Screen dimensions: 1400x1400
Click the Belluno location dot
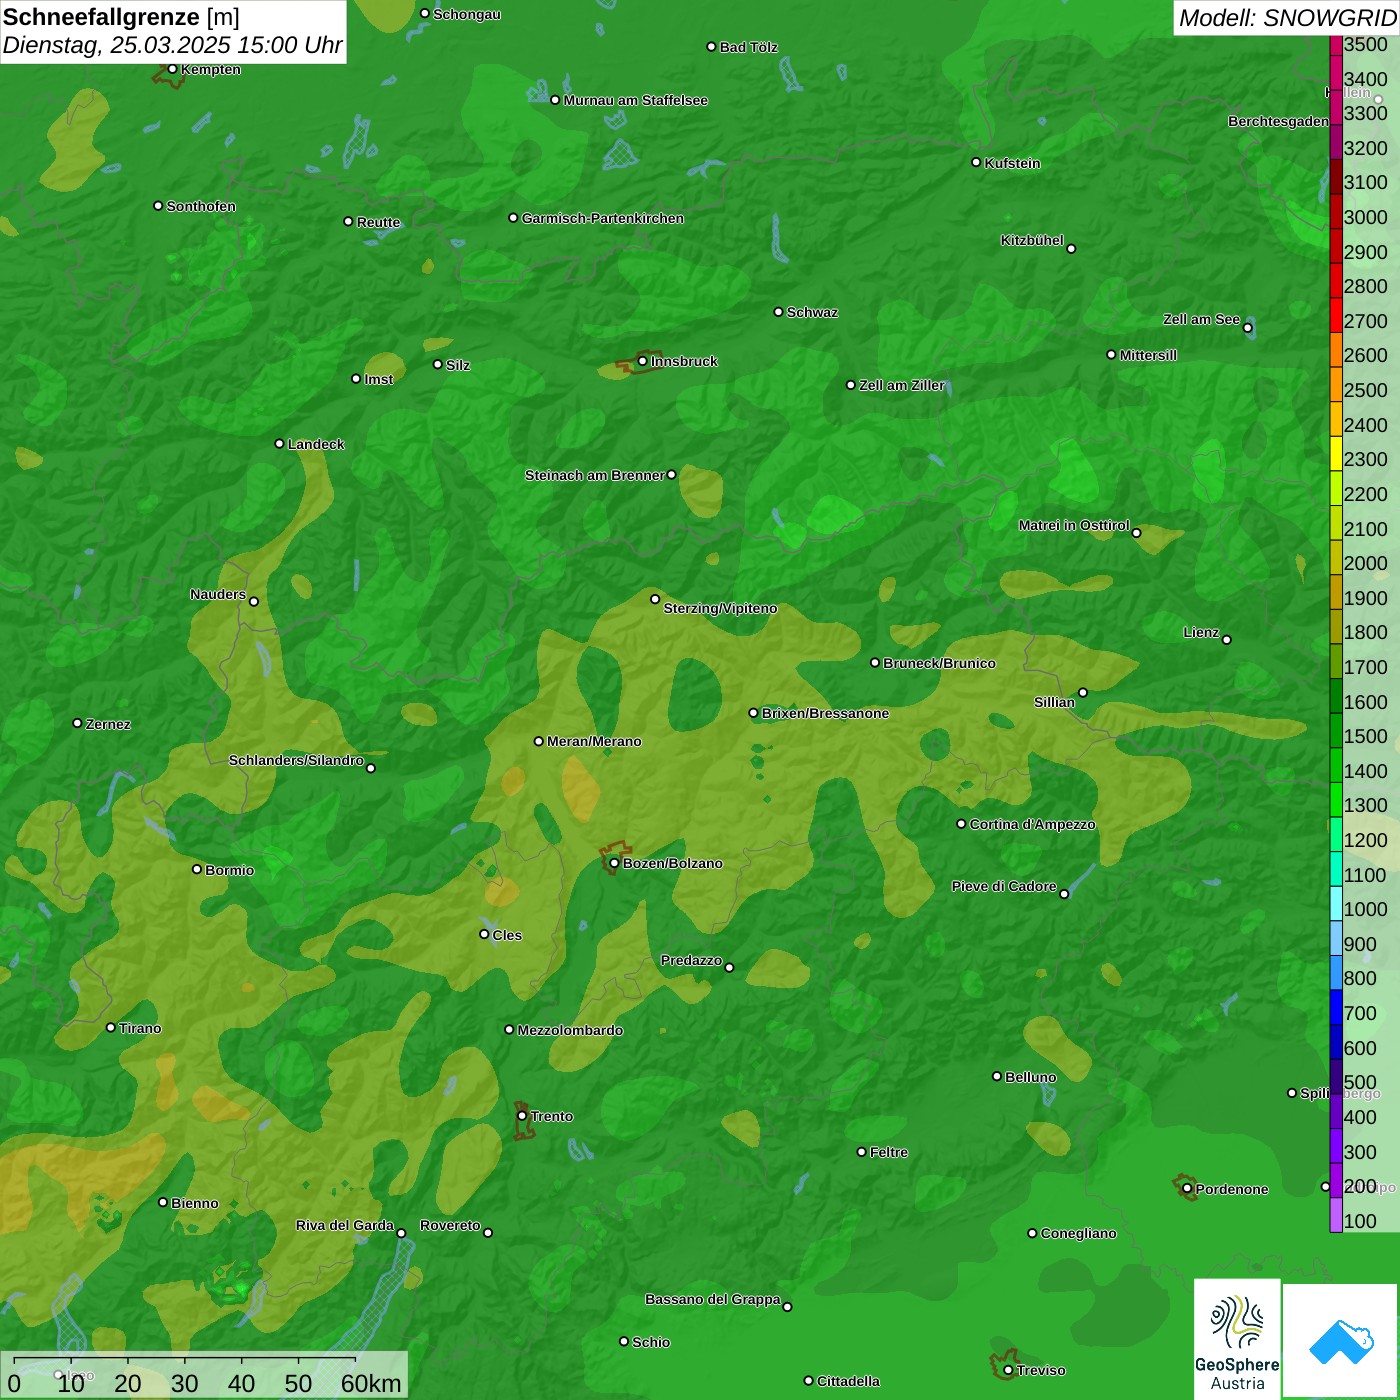(x=996, y=1076)
